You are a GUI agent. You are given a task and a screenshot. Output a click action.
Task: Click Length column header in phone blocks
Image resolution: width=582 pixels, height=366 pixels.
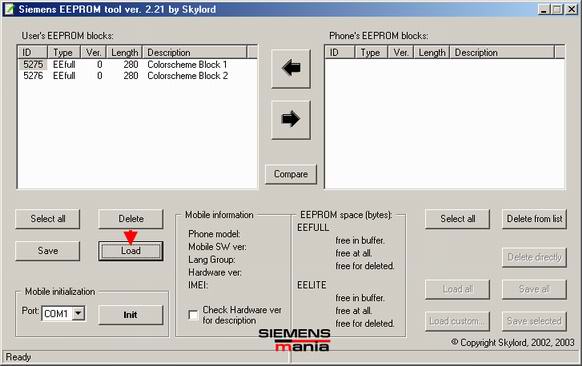click(x=432, y=52)
